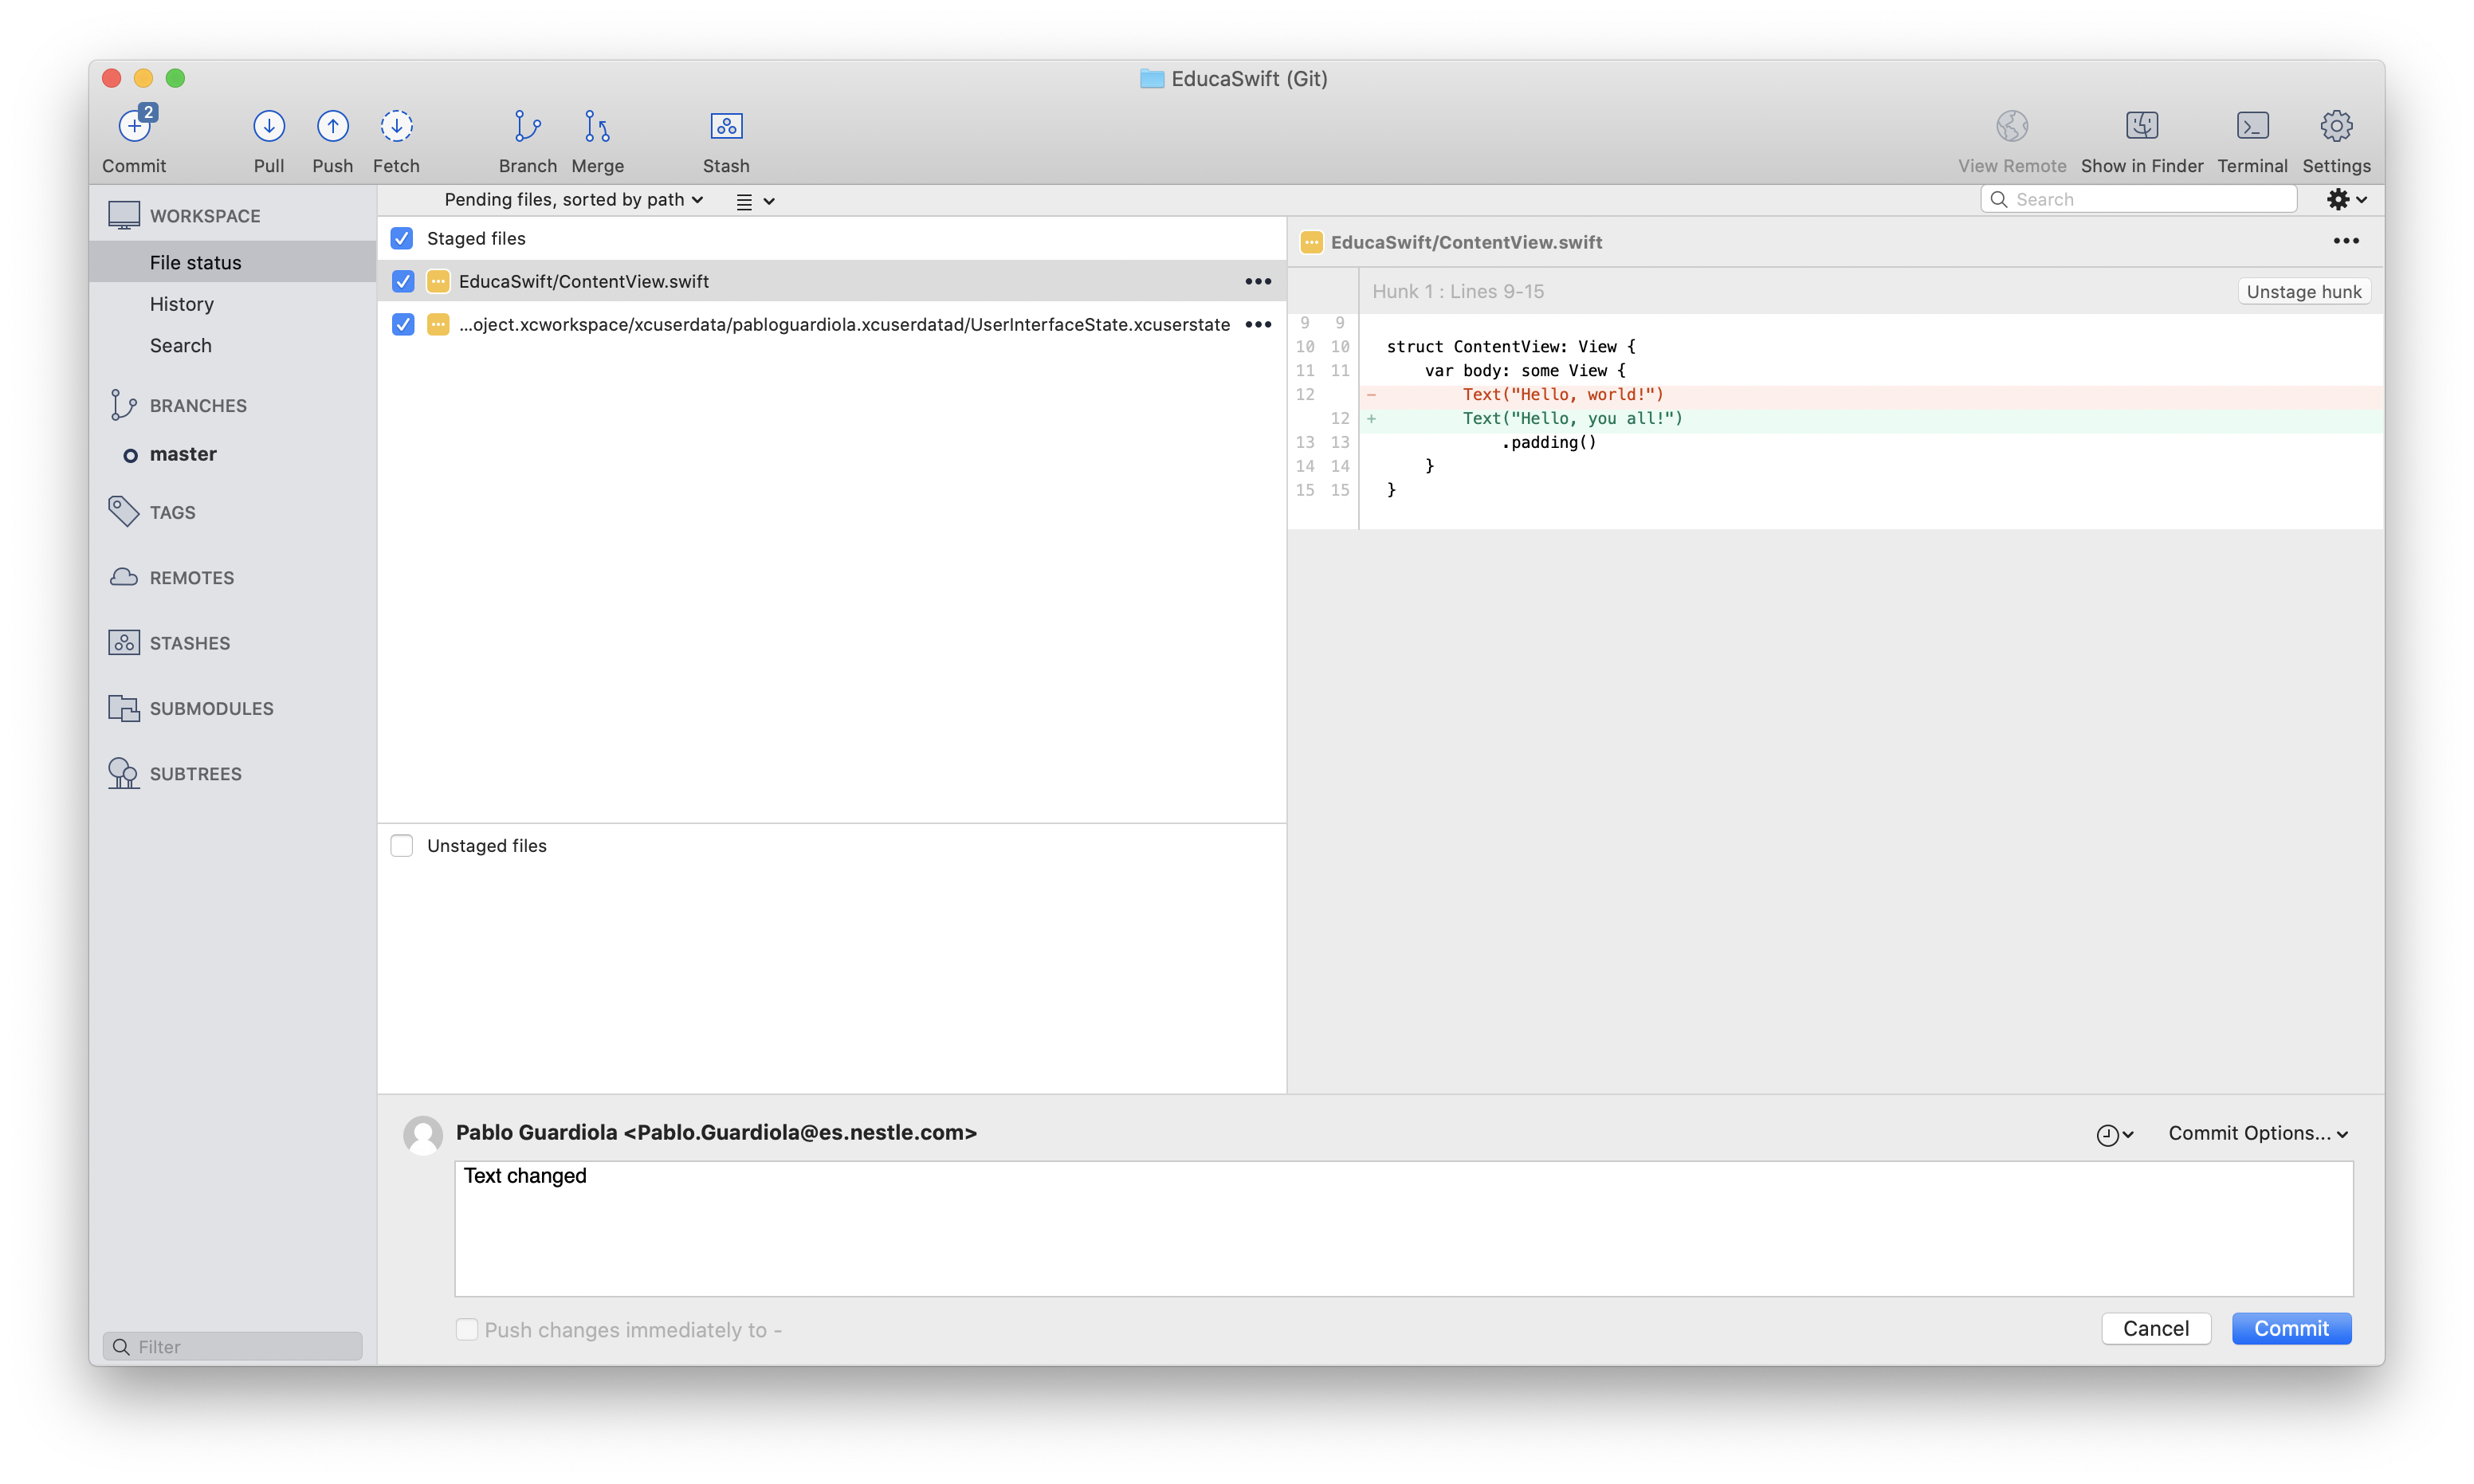Click the Workspace monitor icon
This screenshot has width=2474, height=1484.
[124, 215]
